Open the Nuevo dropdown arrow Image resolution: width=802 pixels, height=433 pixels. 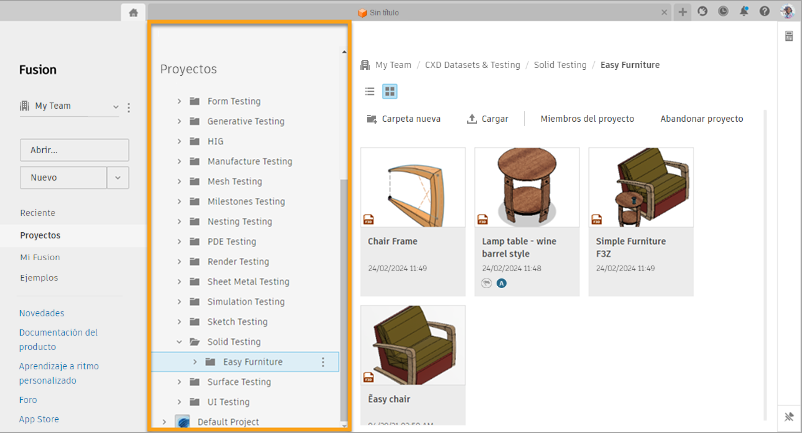pyautogui.click(x=118, y=178)
